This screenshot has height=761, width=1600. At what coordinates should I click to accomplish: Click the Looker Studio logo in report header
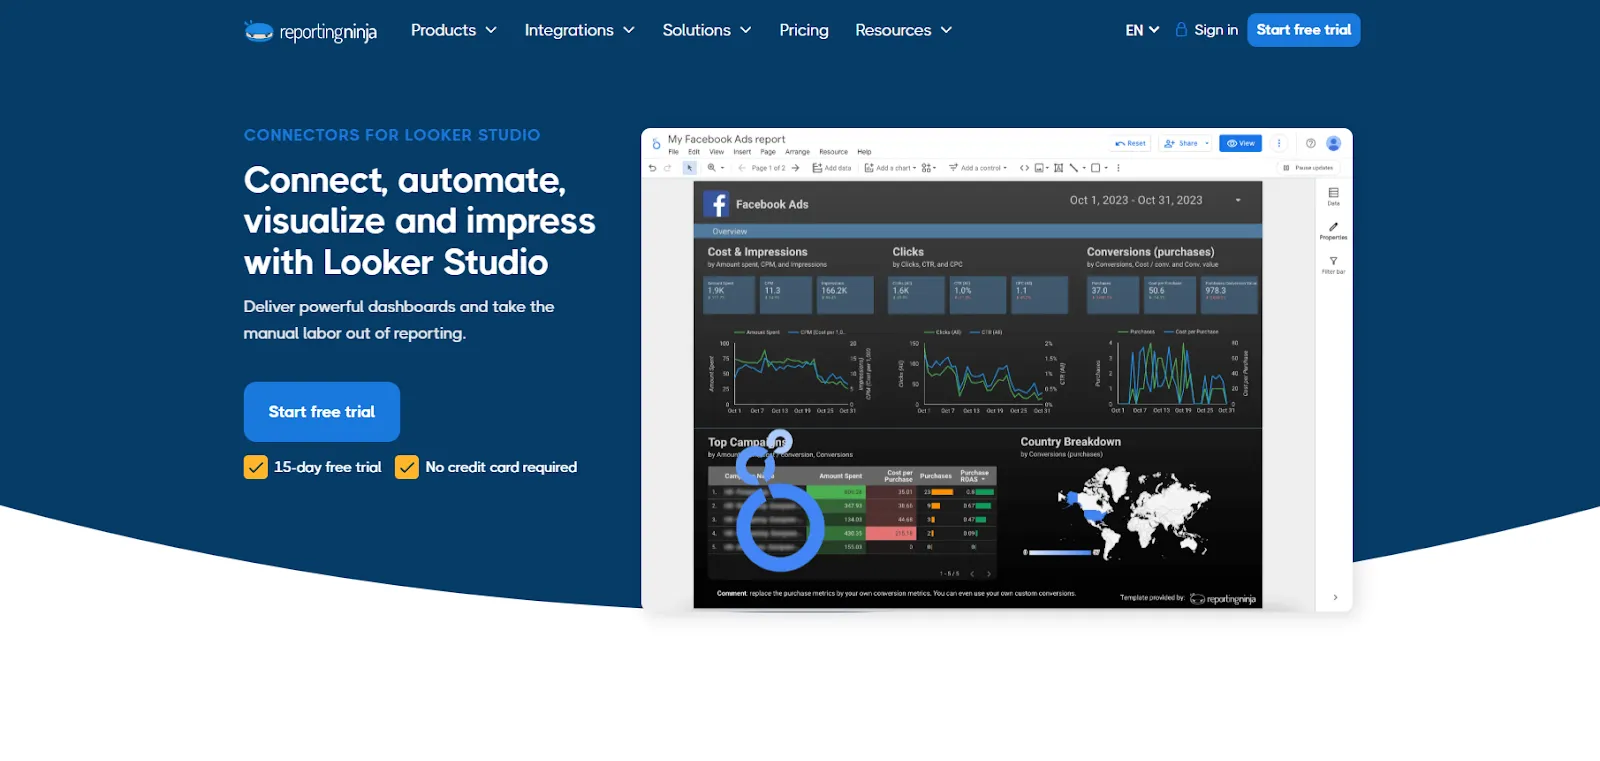tap(656, 144)
